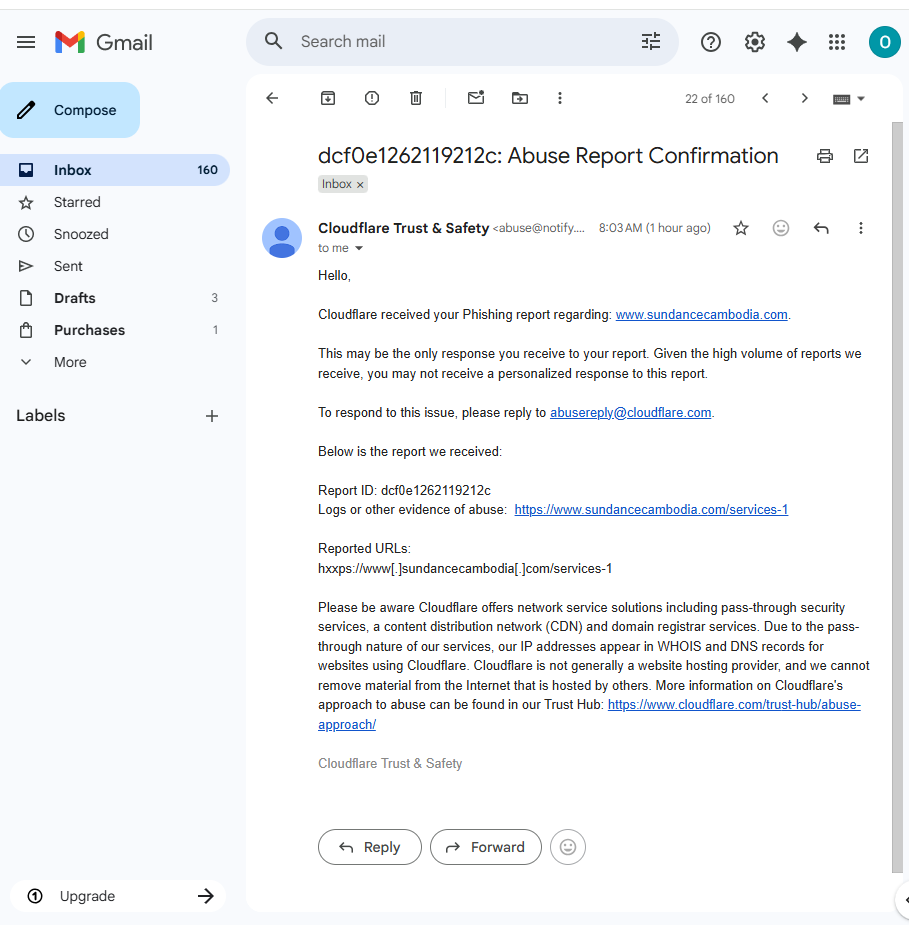Remove the Inbox label with x

360,185
